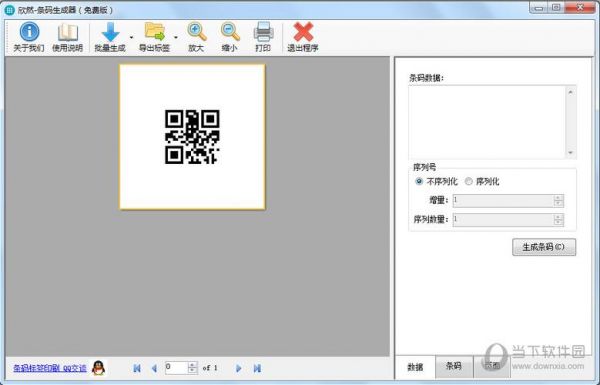Go to the first page
600x385 pixels.
(137, 368)
